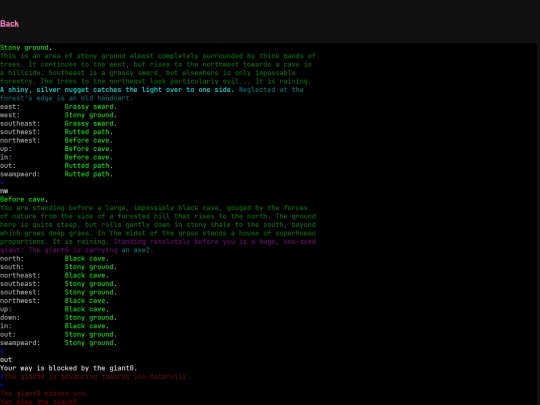Click the typed 'nw' command line
The height and width of the screenshot is (405, 540).
(x=4, y=191)
